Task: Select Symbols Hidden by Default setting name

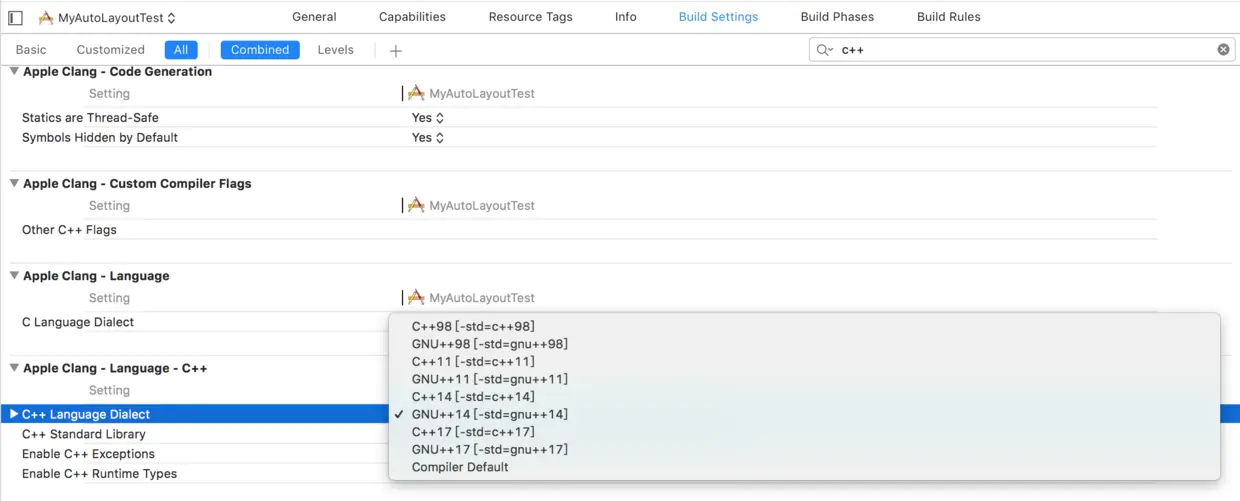Action: pyautogui.click(x=100, y=138)
